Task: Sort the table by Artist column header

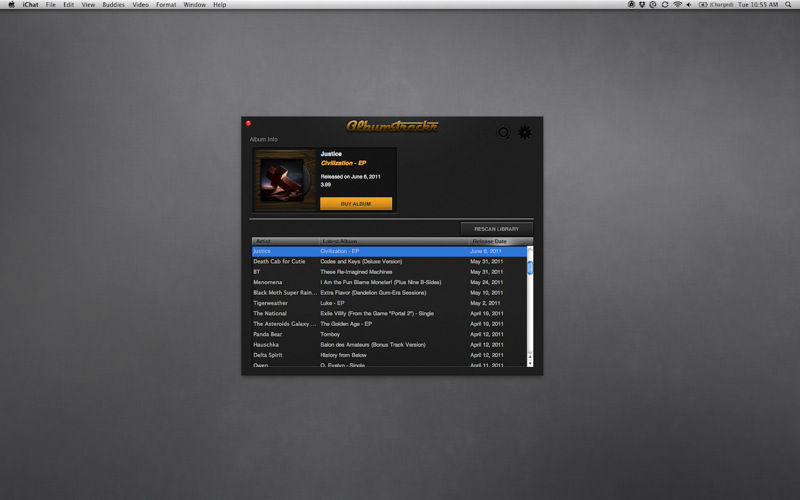Action: coord(286,241)
